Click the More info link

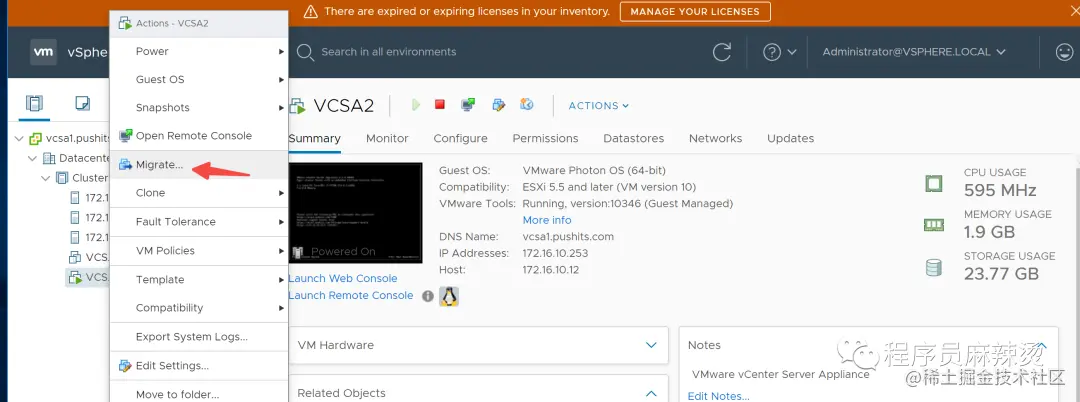click(547, 220)
